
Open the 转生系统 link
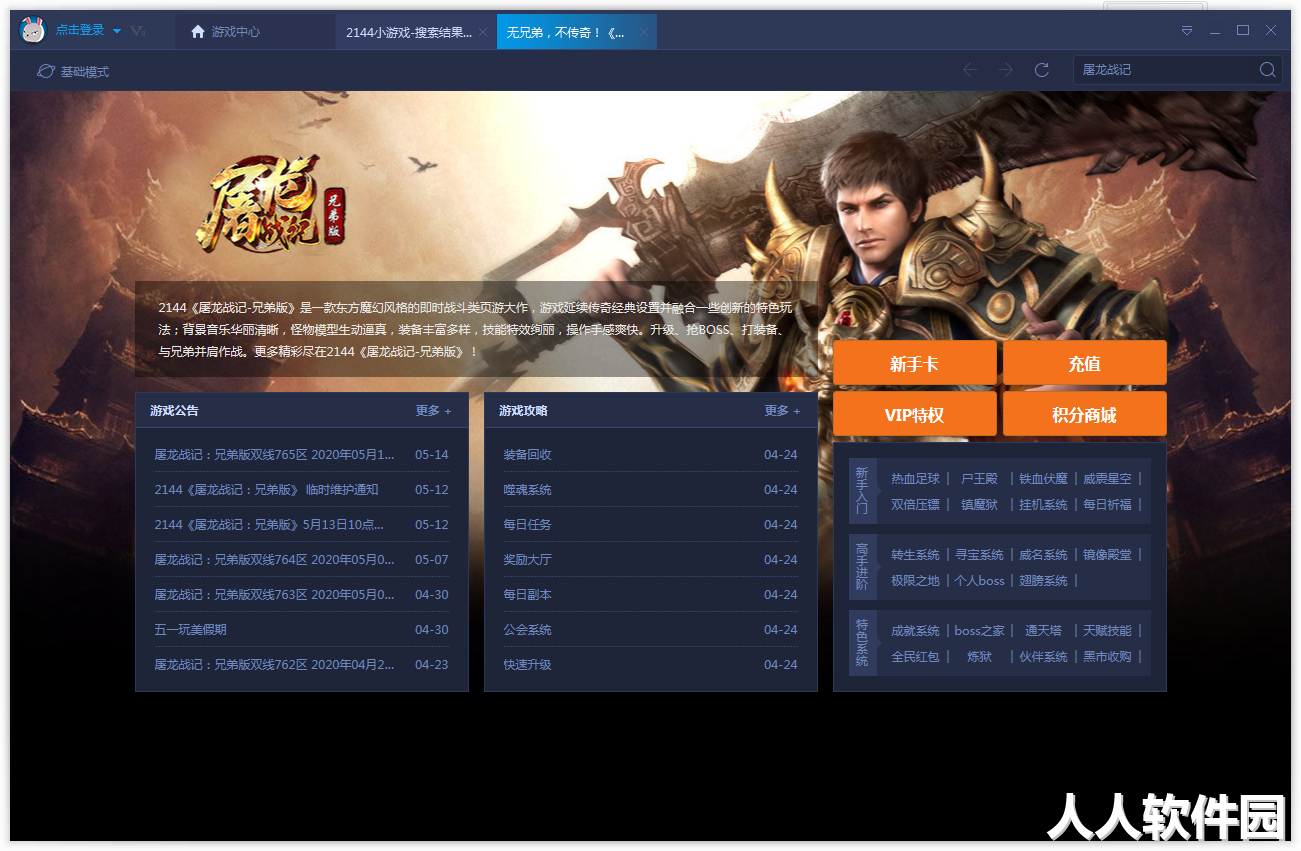[x=915, y=555]
